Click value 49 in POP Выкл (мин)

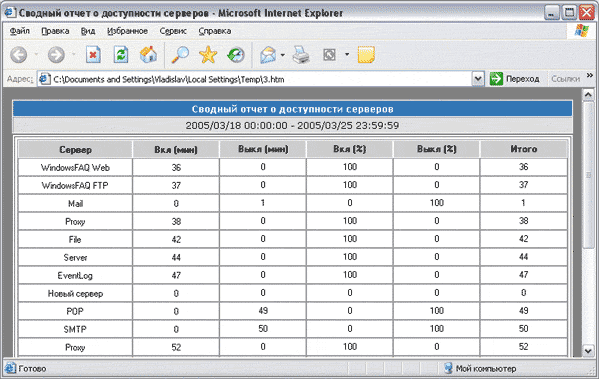(x=263, y=311)
